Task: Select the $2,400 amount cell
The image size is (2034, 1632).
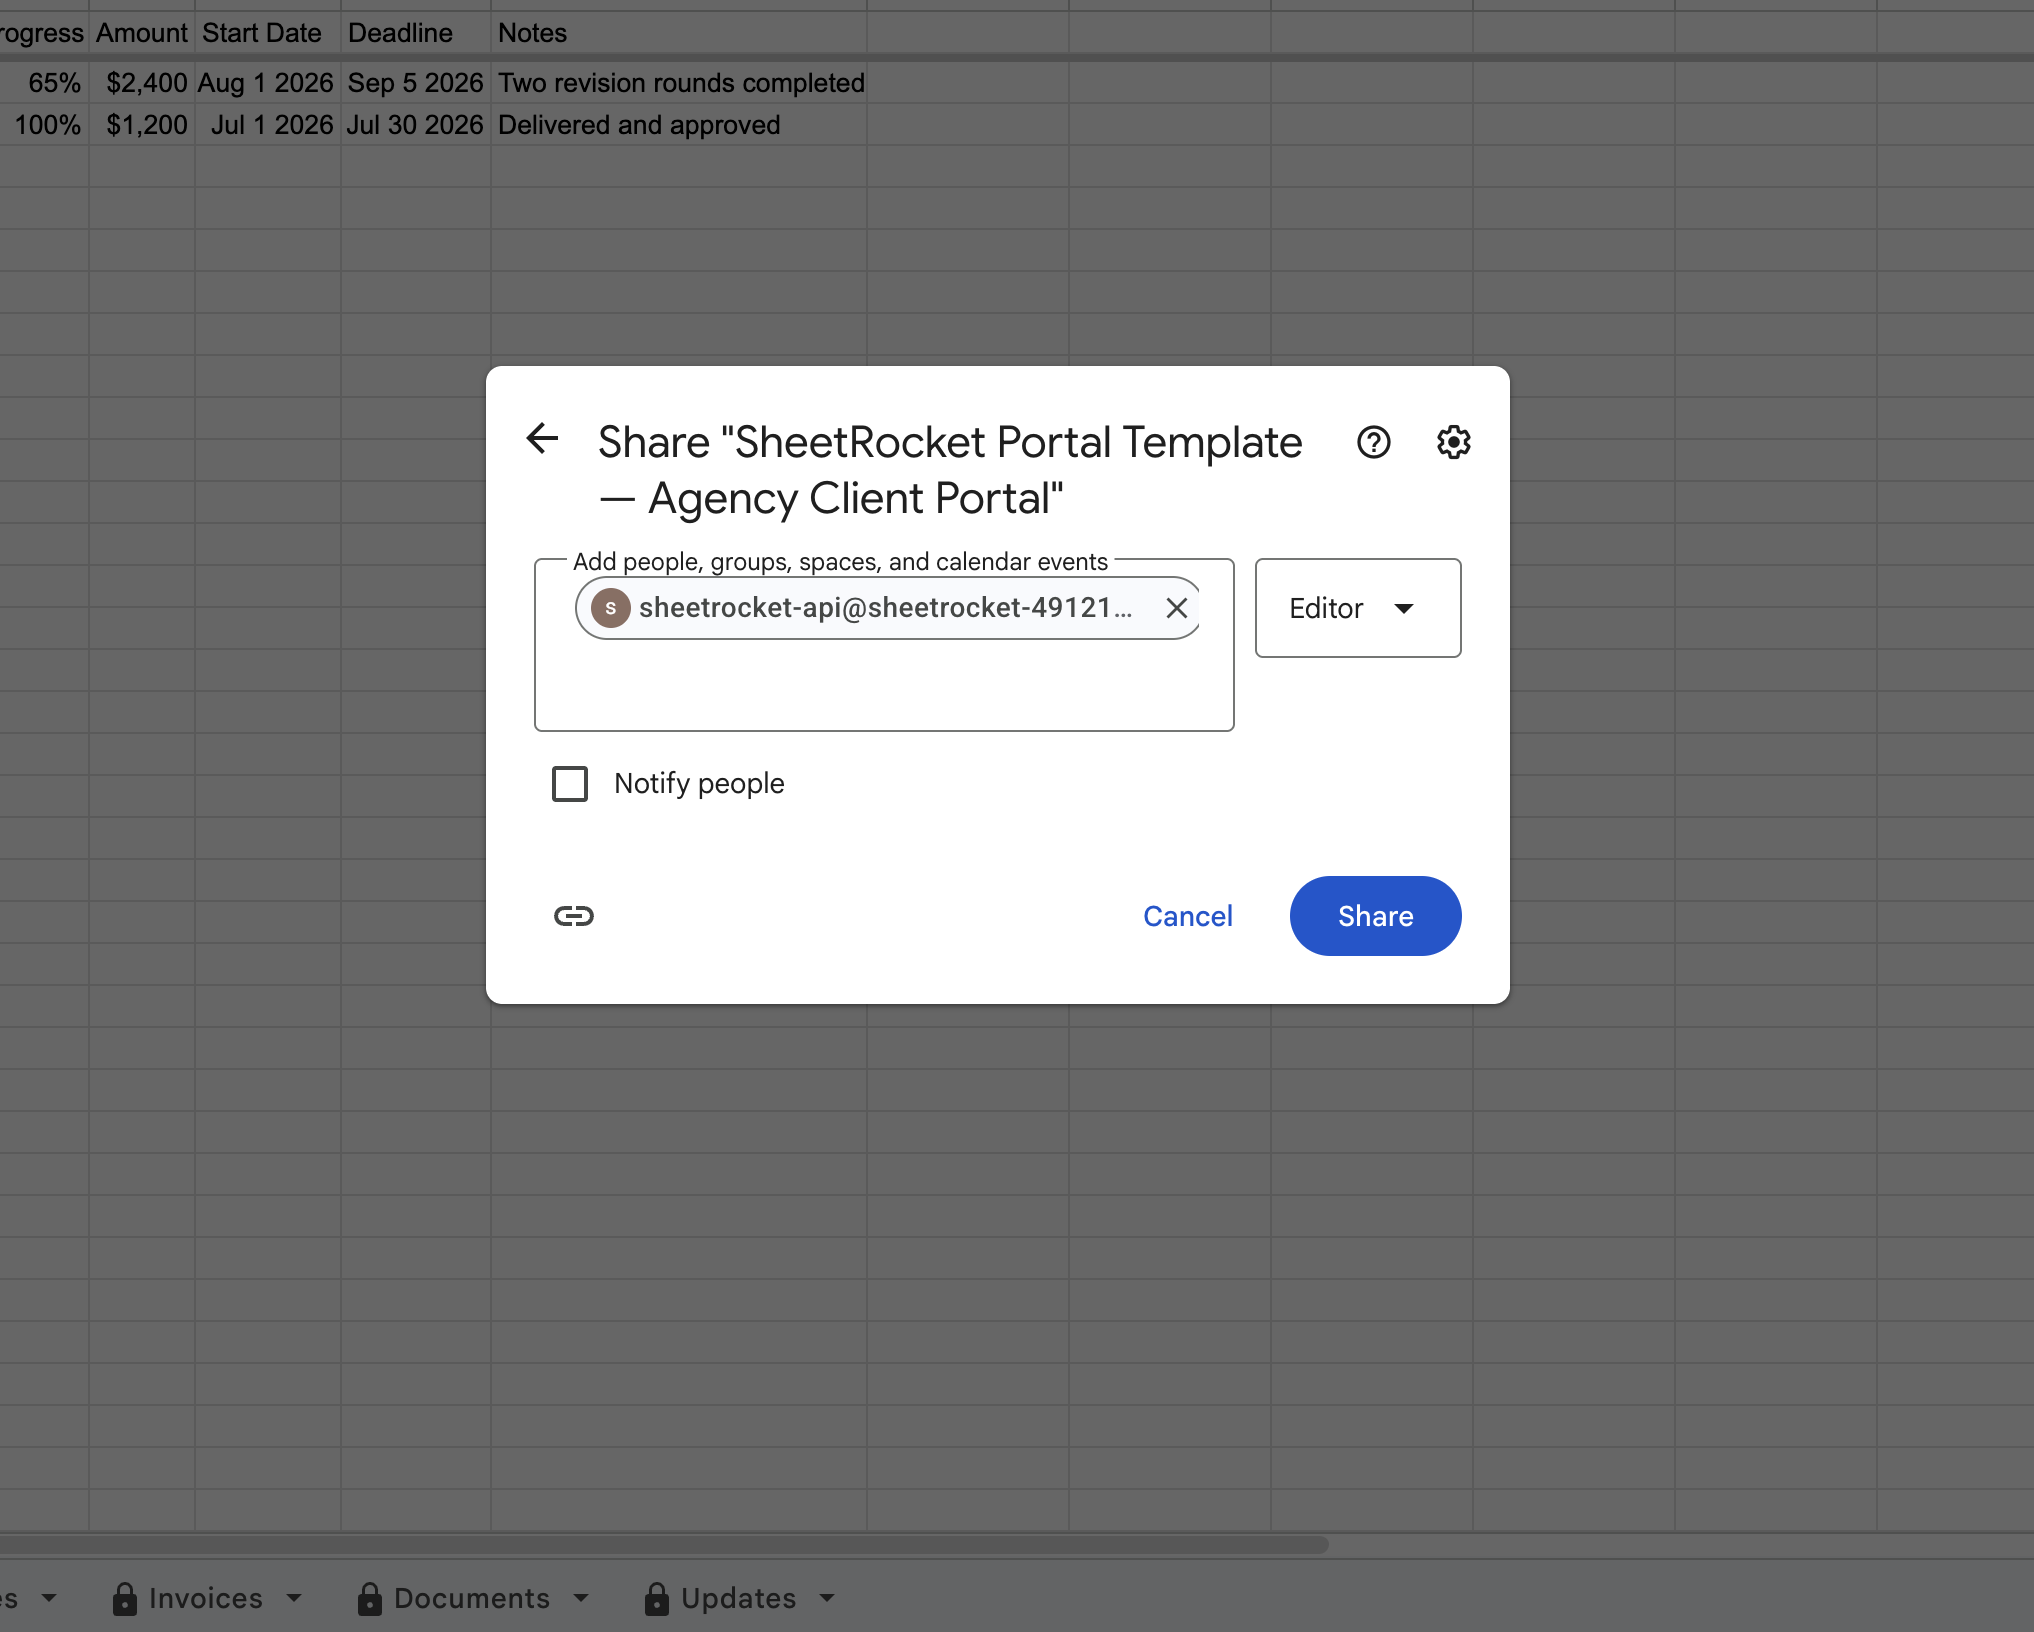Action: point(142,83)
